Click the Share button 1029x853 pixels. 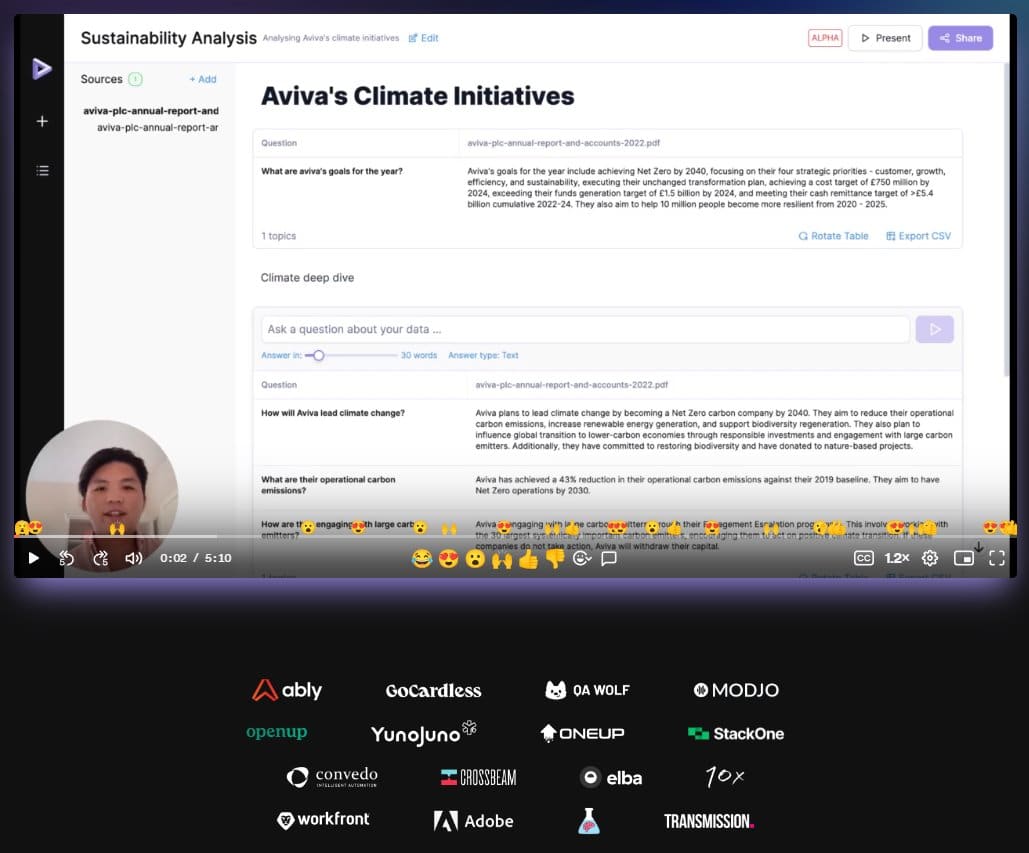pyautogui.click(x=960, y=38)
